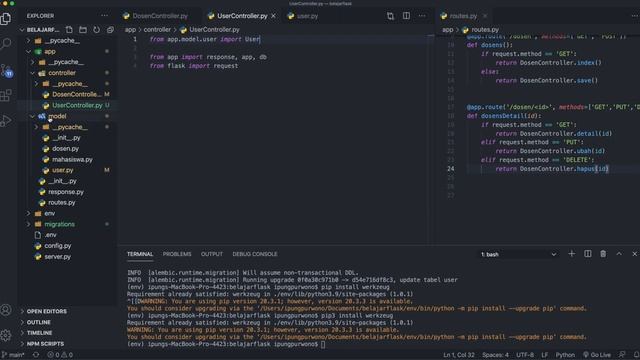Open dosen.py in model folder
The height and width of the screenshot is (360, 640).
pos(65,149)
